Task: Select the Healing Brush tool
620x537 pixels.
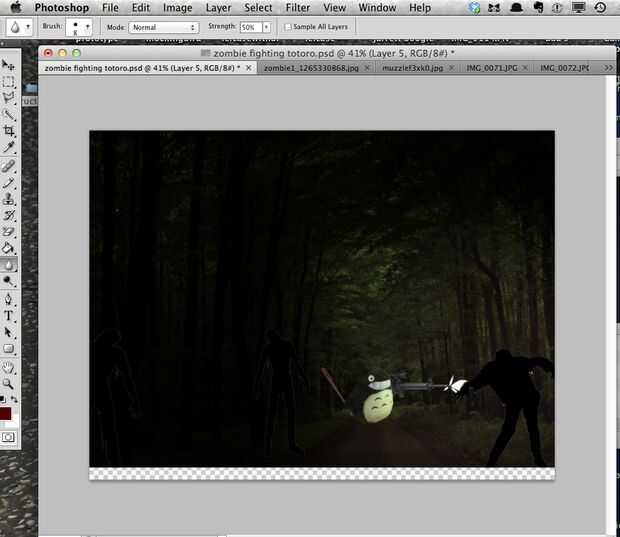Action: coord(8,166)
